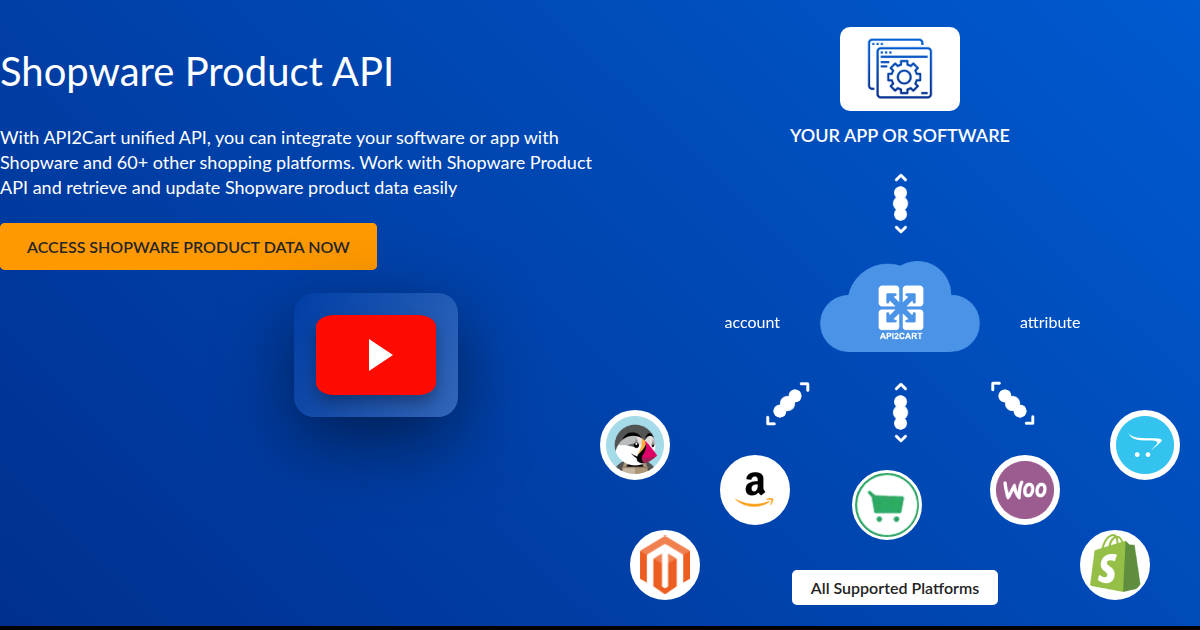Viewport: 1200px width, 630px height.
Task: Open All Supported Platforms
Action: click(895, 588)
